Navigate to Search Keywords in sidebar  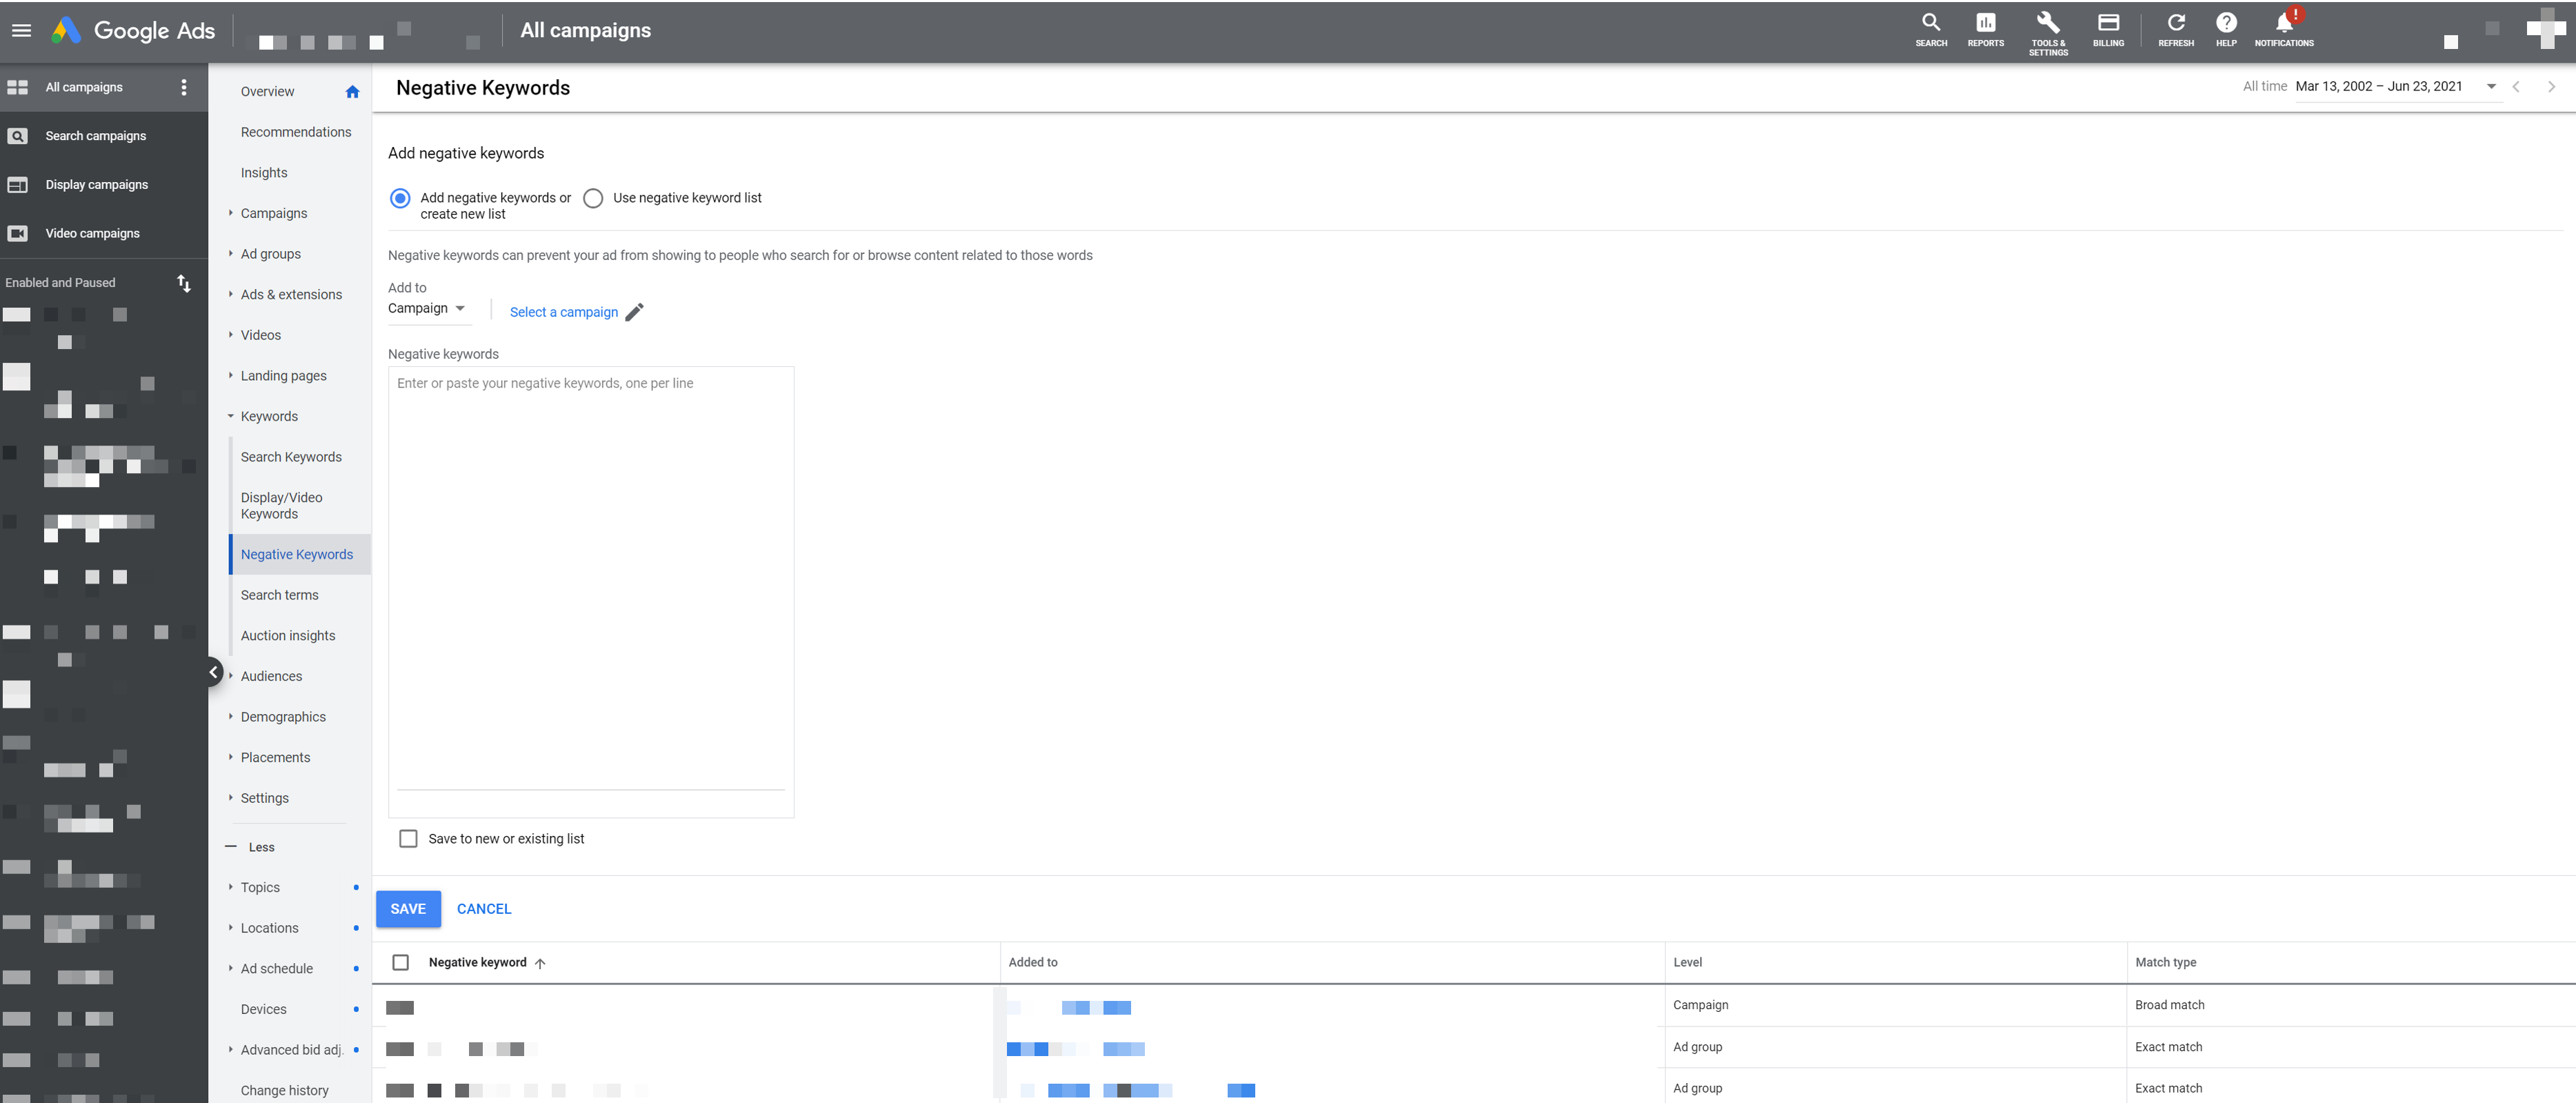click(x=291, y=457)
